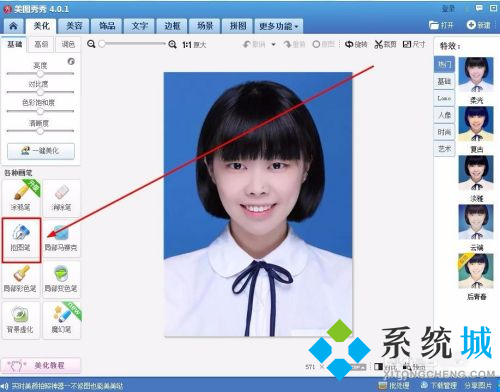Select the 拼图 tab
500x392 pixels.
click(237, 26)
